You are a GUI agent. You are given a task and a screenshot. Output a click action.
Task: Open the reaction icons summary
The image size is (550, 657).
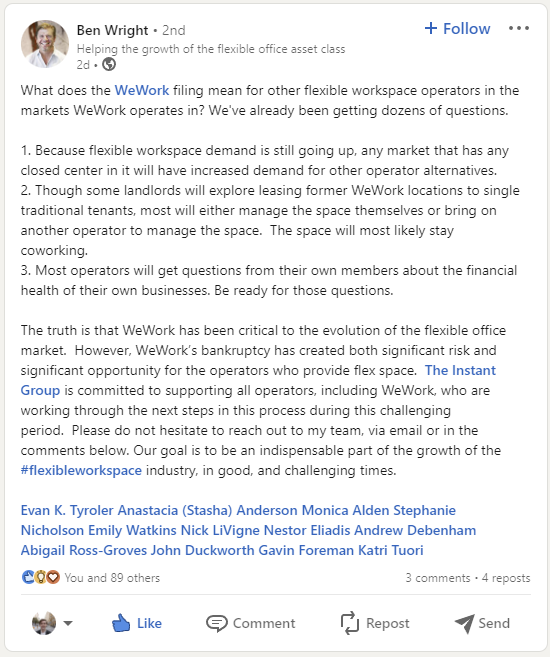tap(41, 577)
